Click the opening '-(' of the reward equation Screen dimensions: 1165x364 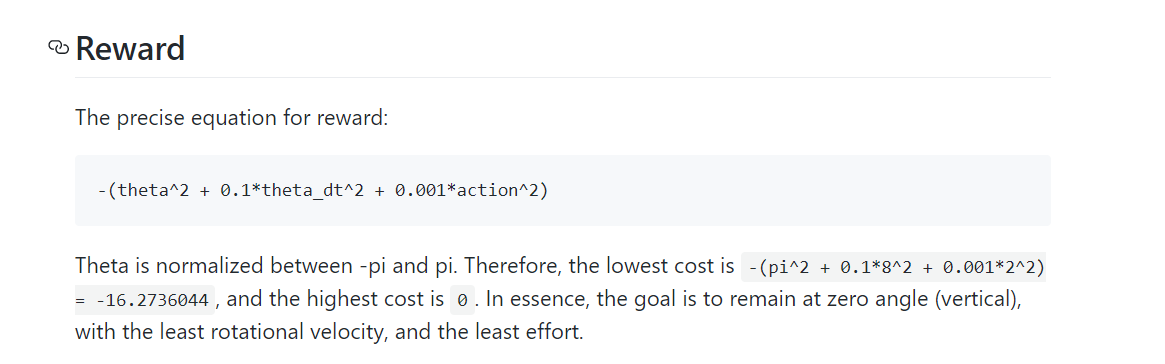[x=108, y=191]
